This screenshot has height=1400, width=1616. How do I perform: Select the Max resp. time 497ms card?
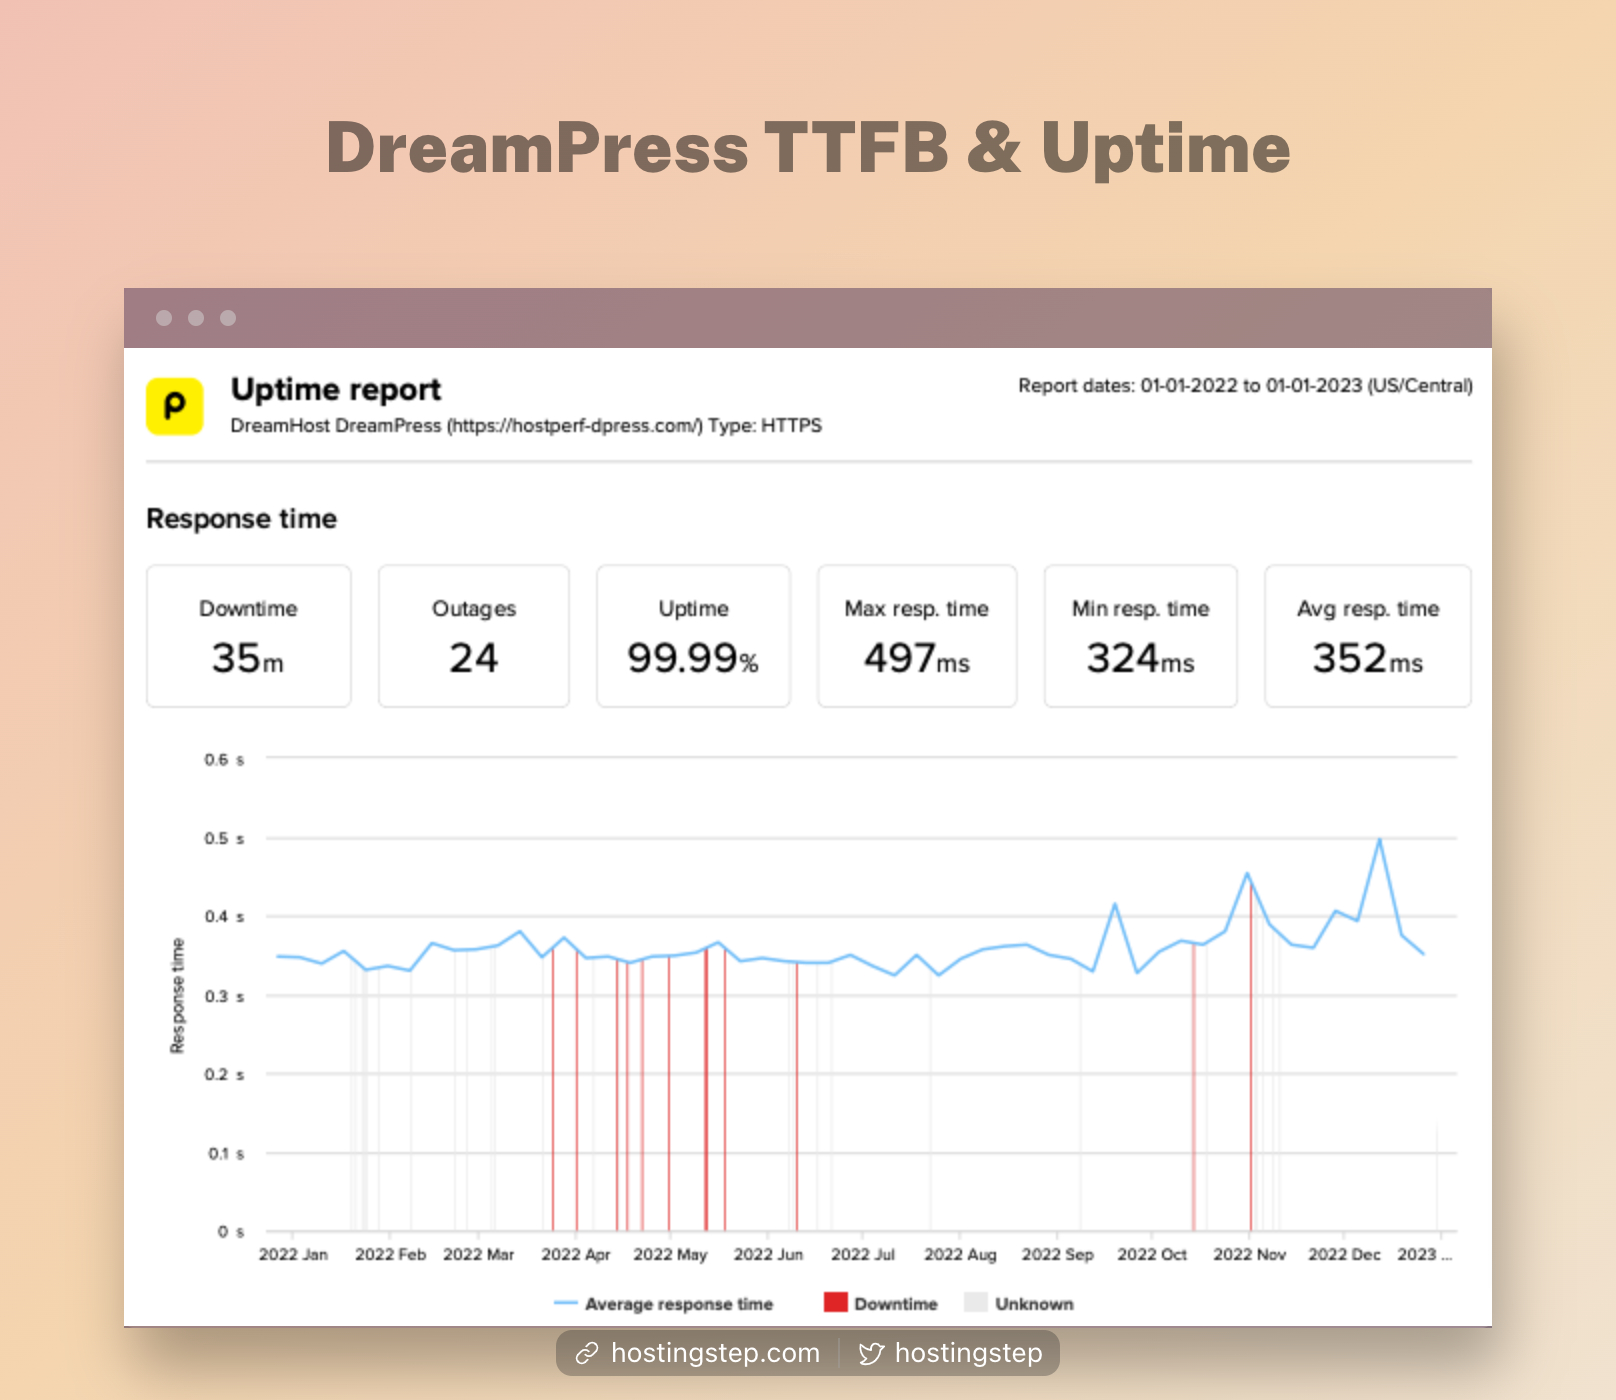coord(917,636)
